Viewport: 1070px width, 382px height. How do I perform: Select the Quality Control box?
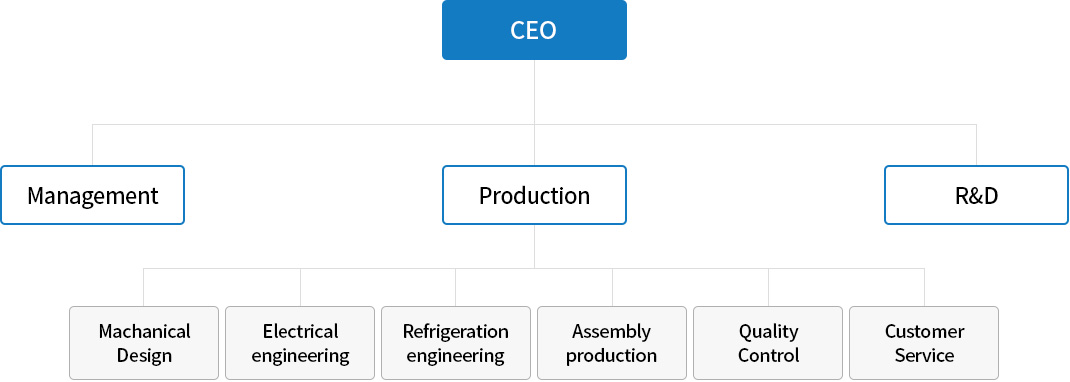(x=768, y=343)
